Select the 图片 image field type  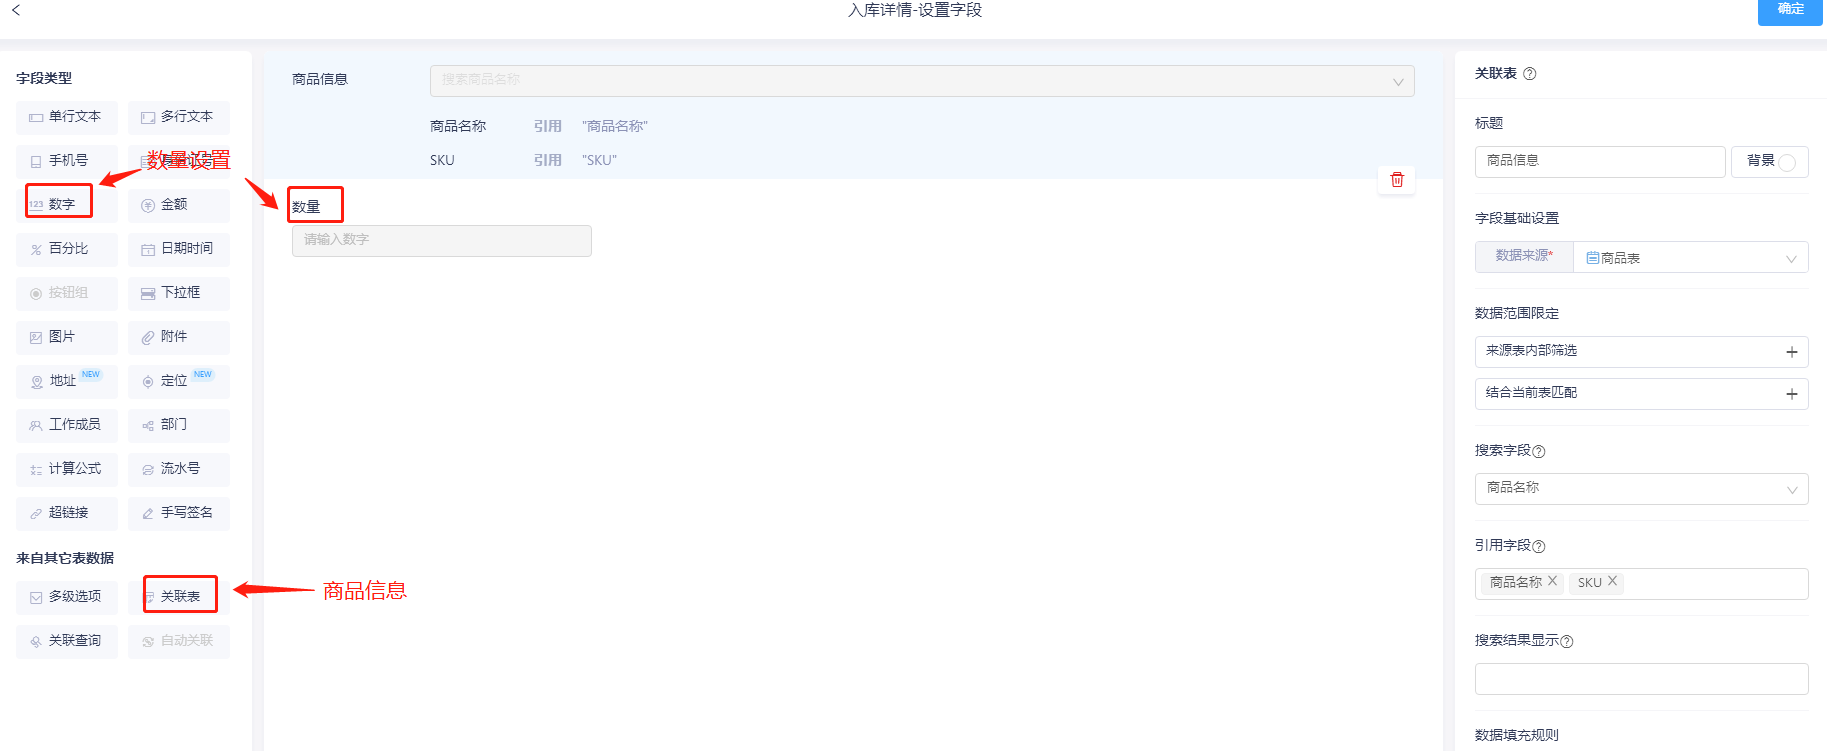pos(67,337)
